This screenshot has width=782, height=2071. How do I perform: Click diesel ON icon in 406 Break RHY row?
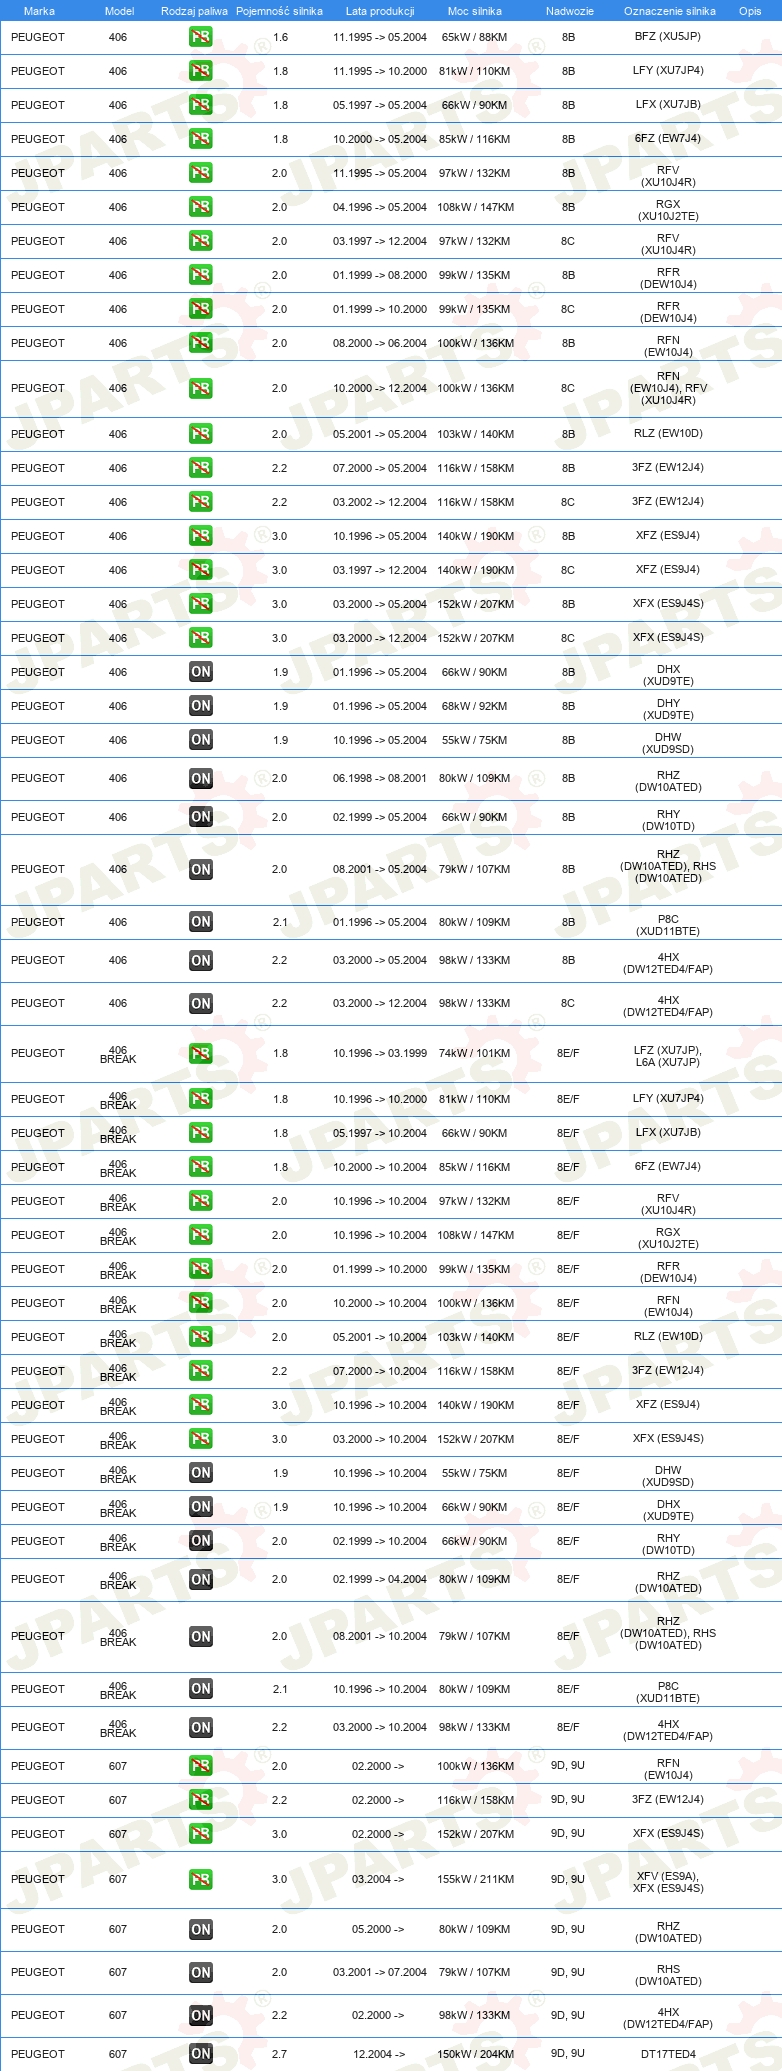(200, 1541)
